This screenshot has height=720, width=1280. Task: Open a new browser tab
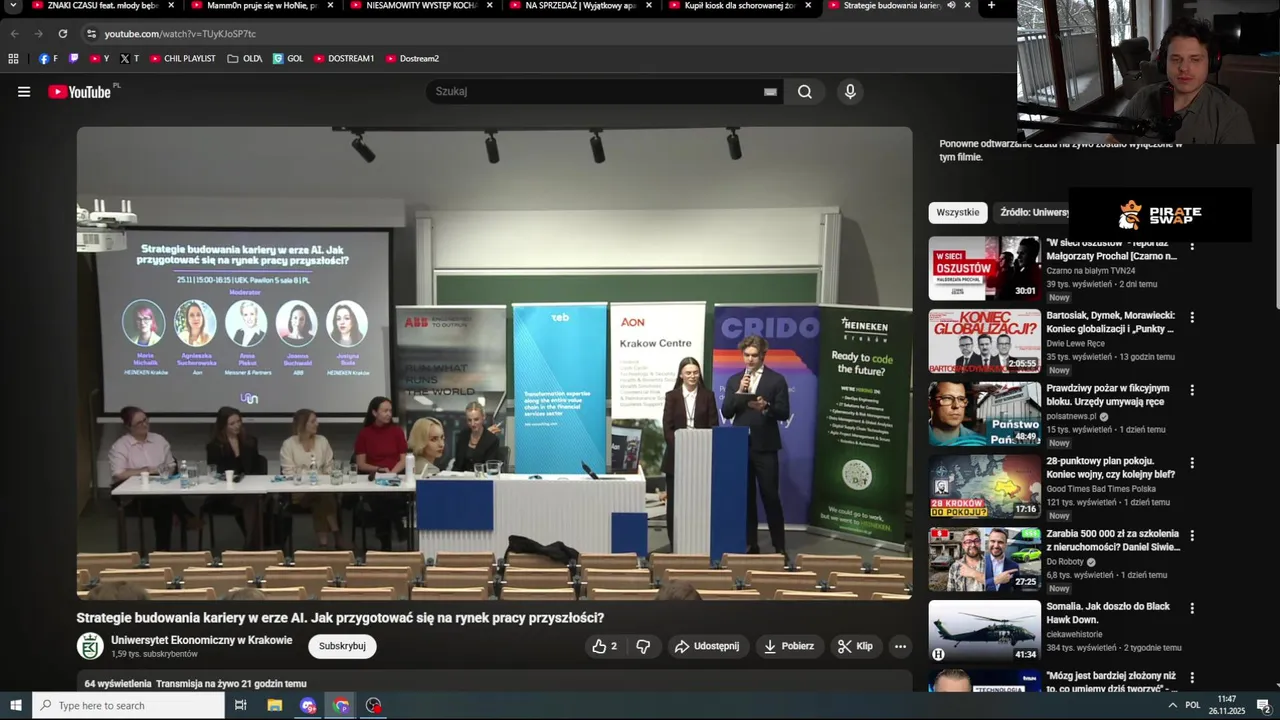[991, 6]
